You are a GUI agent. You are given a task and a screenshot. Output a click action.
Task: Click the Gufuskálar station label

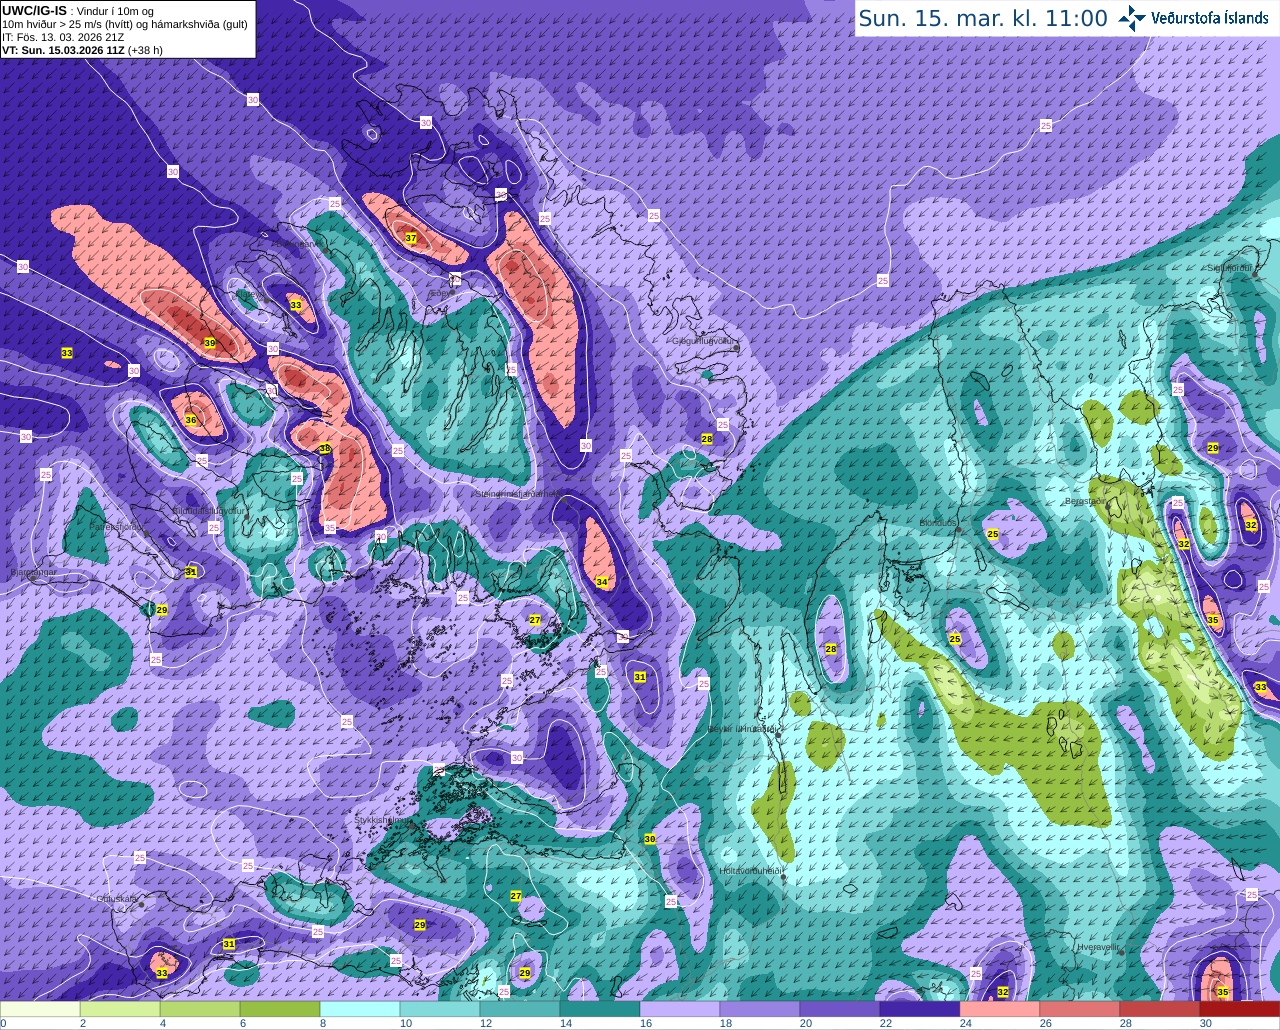117,899
